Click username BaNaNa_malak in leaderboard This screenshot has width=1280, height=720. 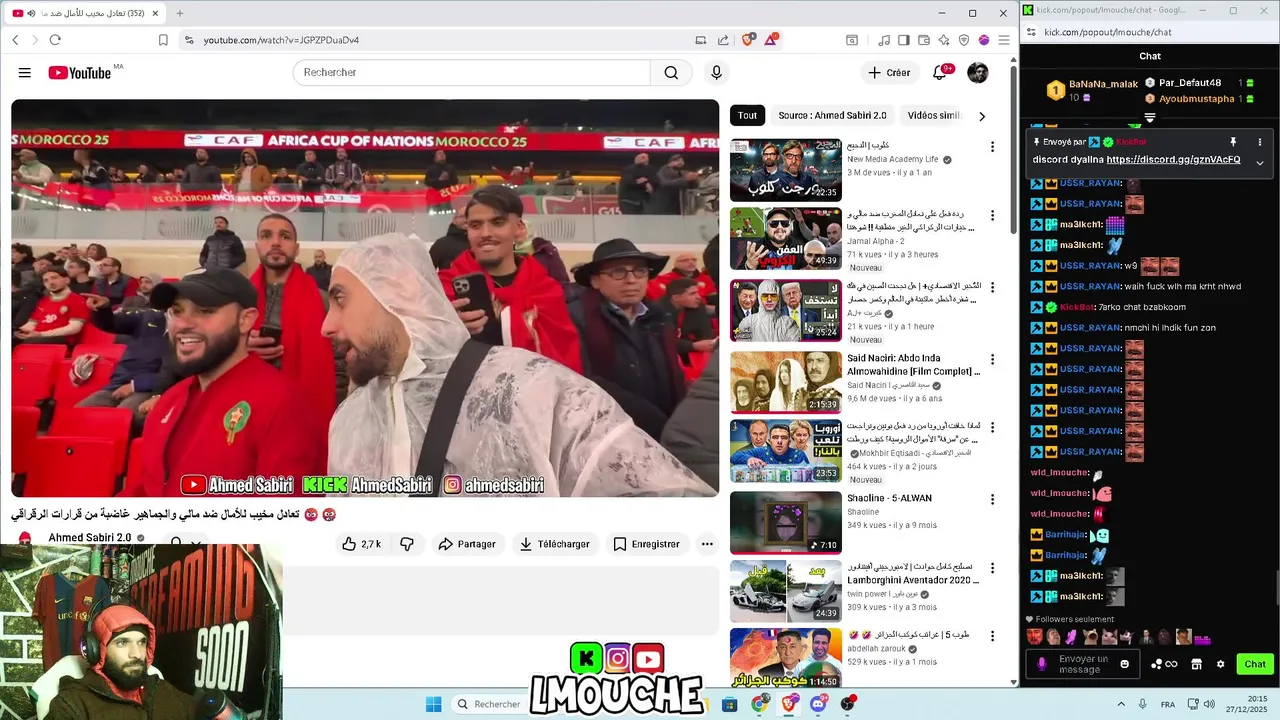coord(1103,84)
